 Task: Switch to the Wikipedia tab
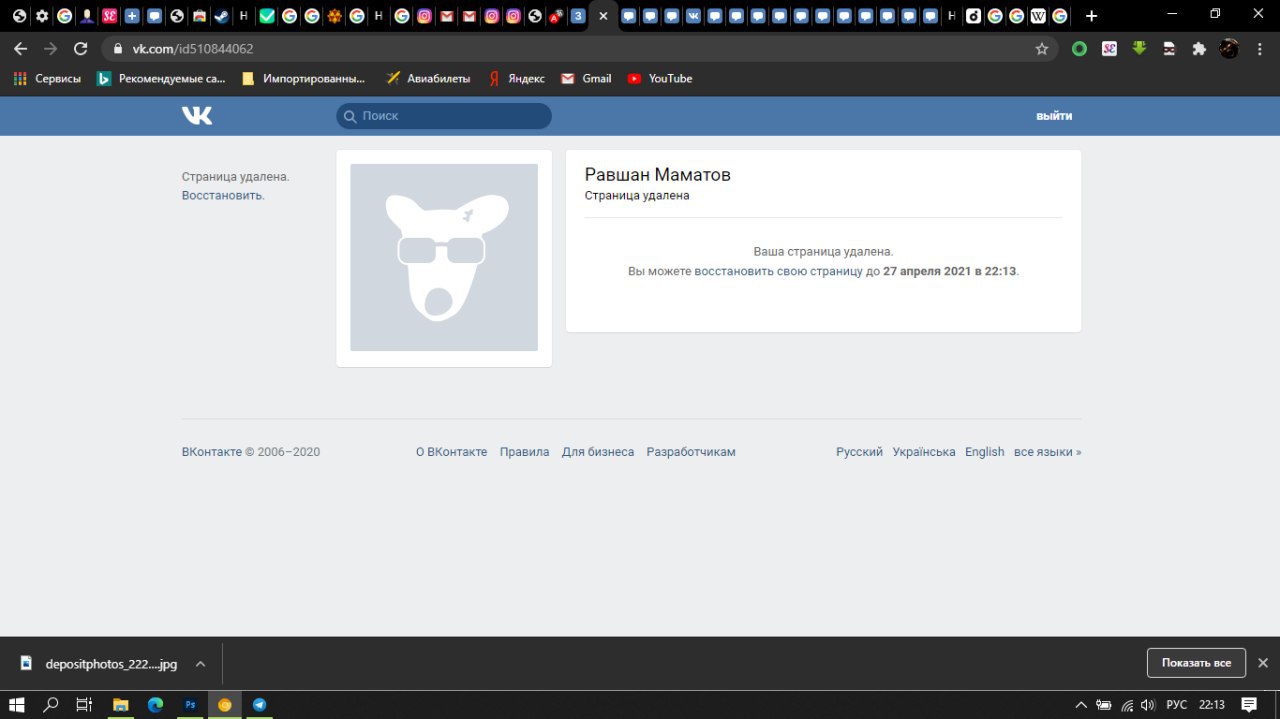(x=1038, y=16)
